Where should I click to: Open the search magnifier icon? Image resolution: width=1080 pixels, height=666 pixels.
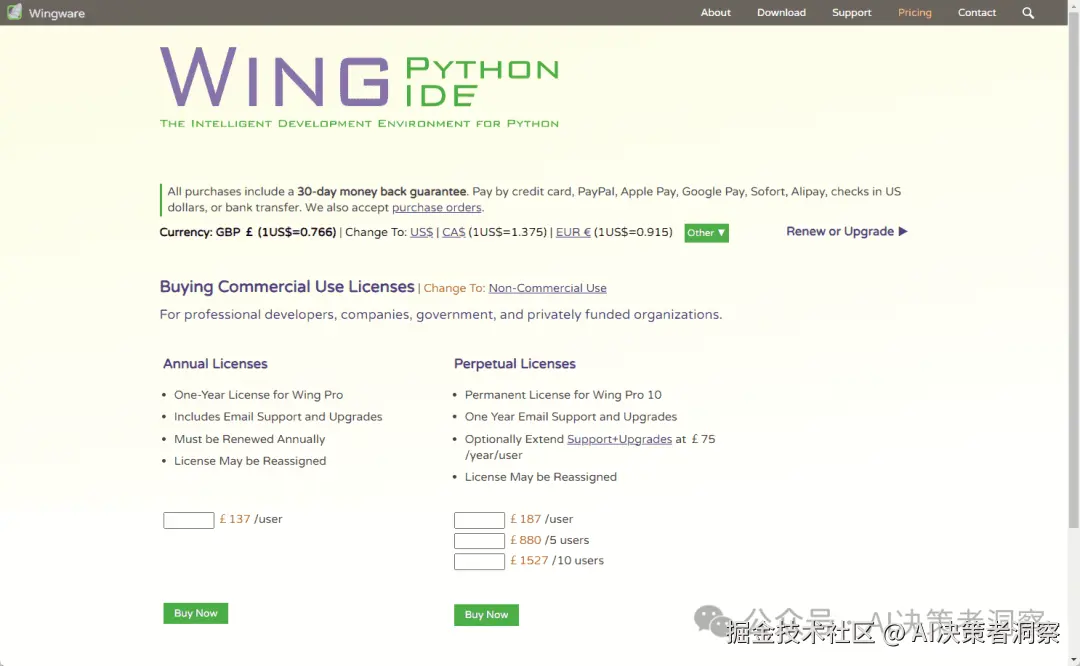click(1028, 13)
